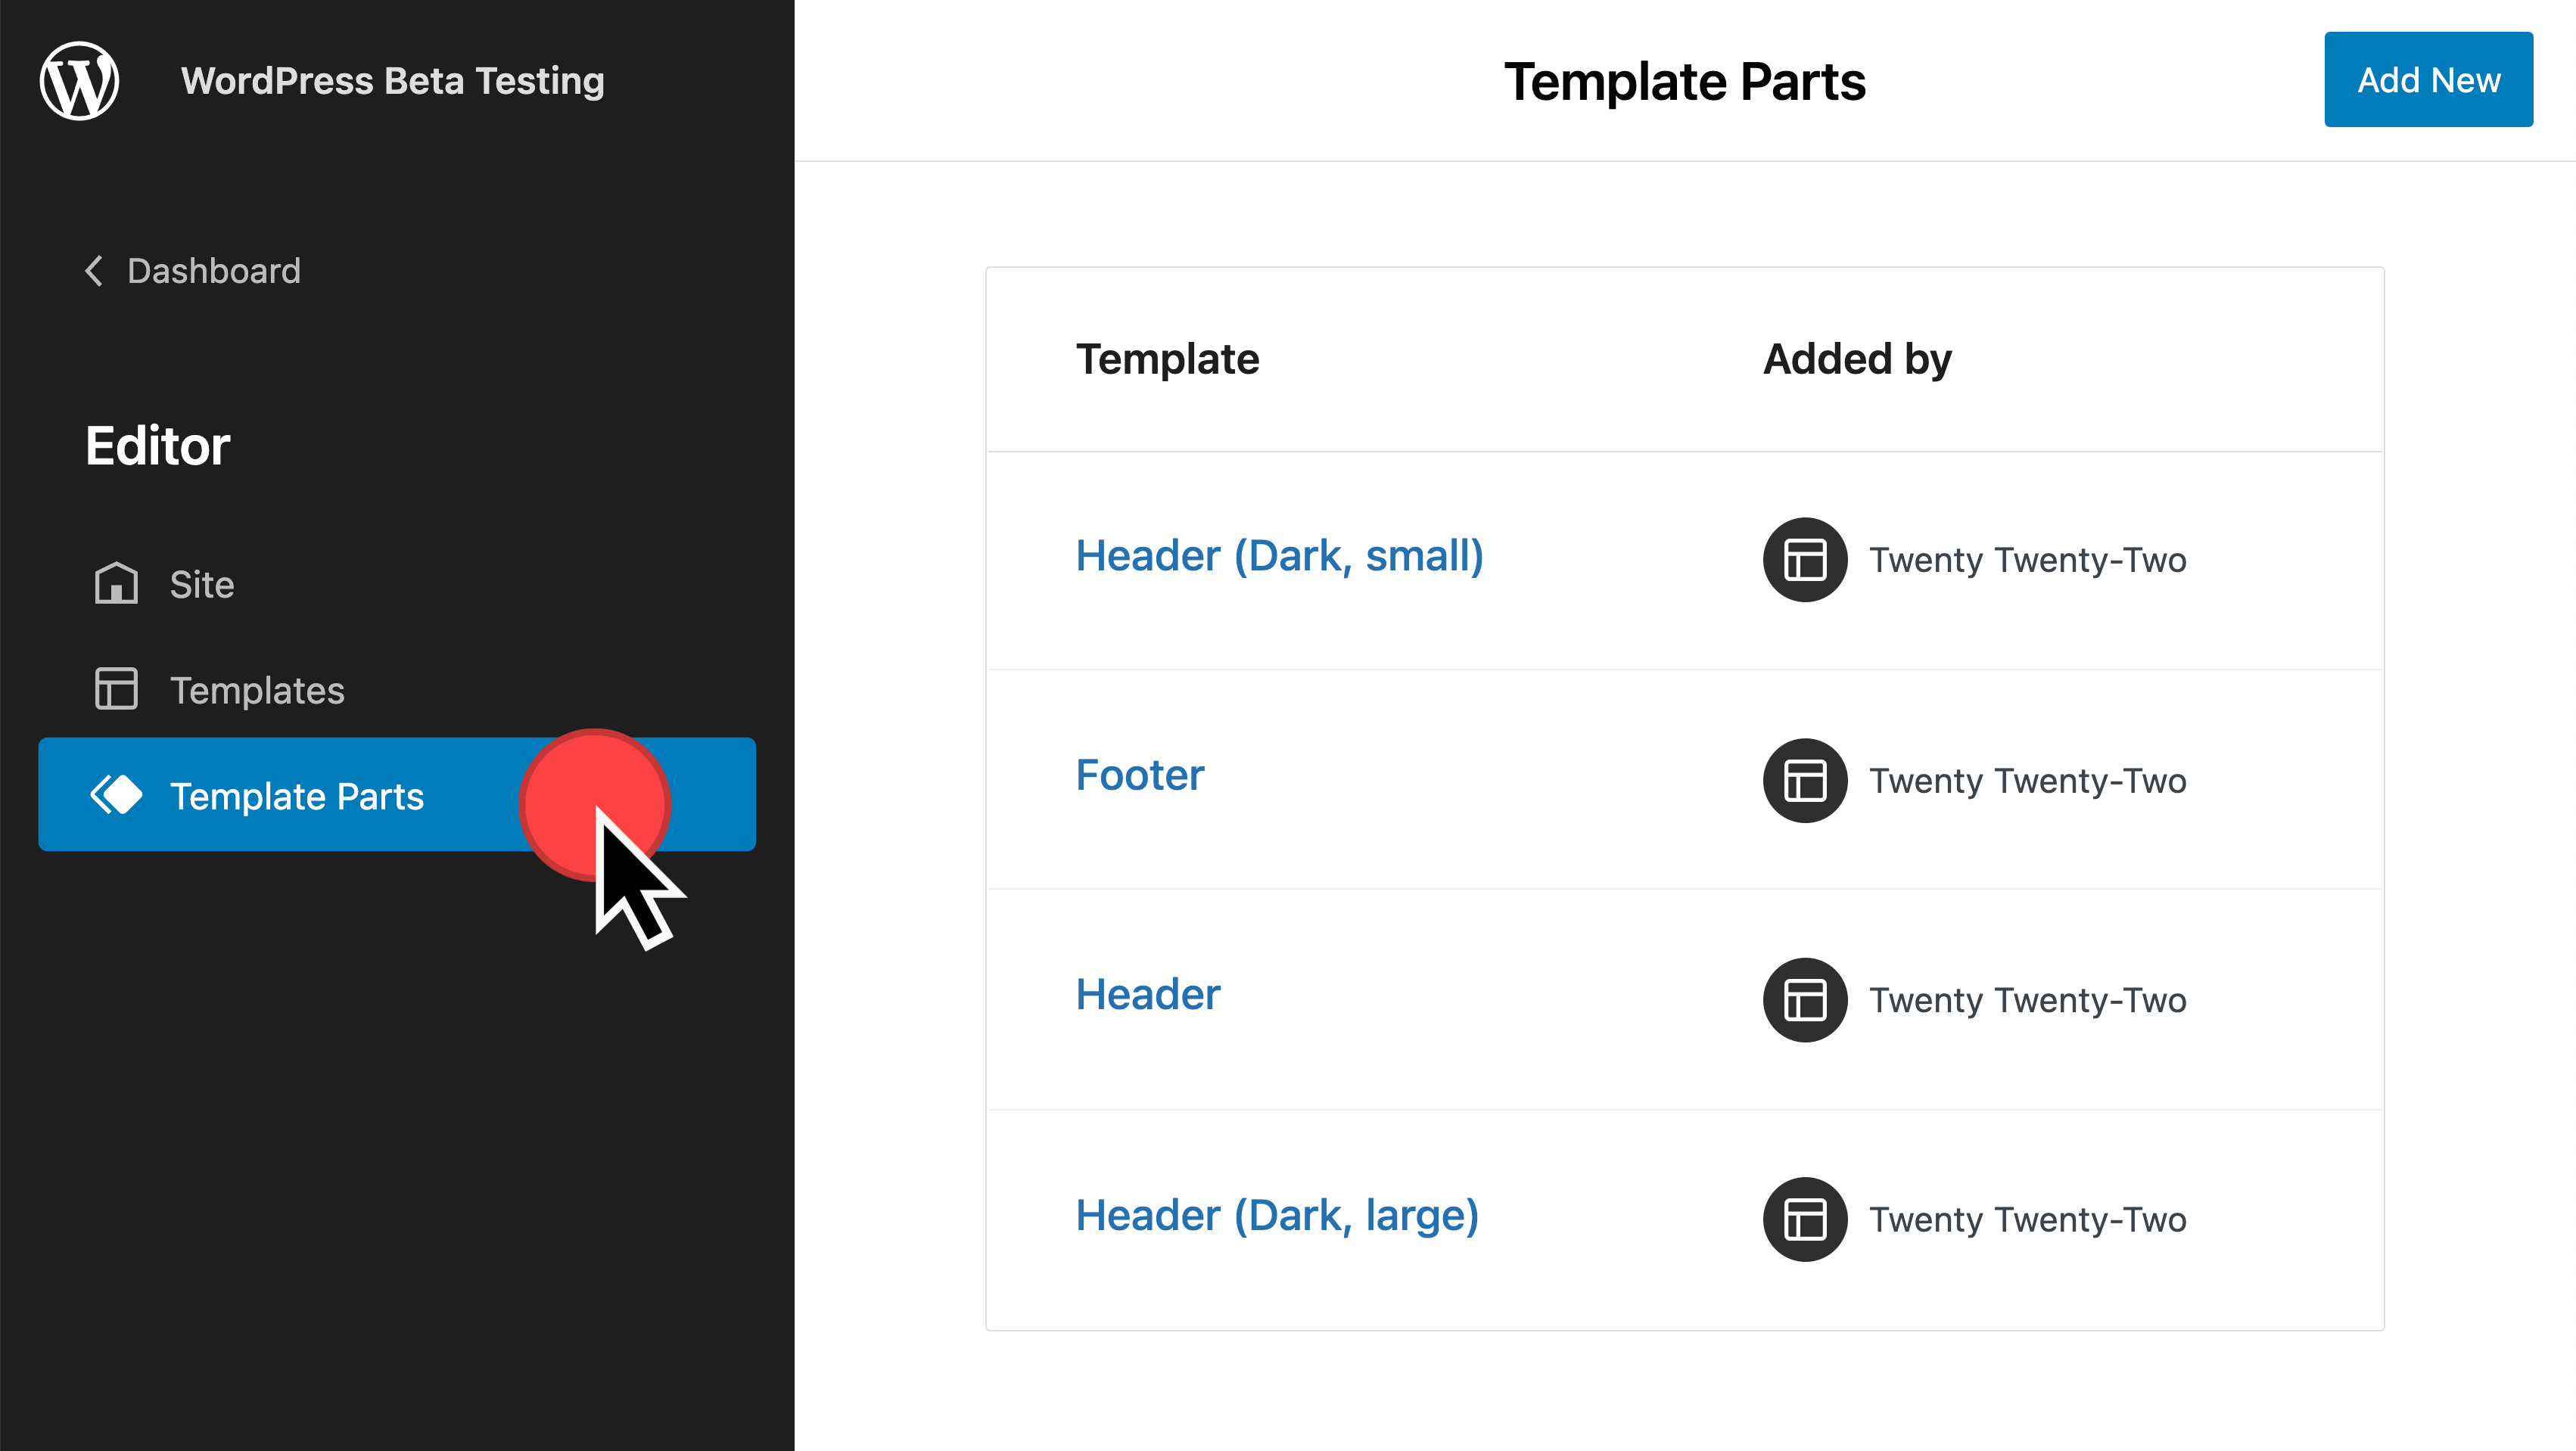
Task: Click theme icon in the Footer row
Action: 1804,780
